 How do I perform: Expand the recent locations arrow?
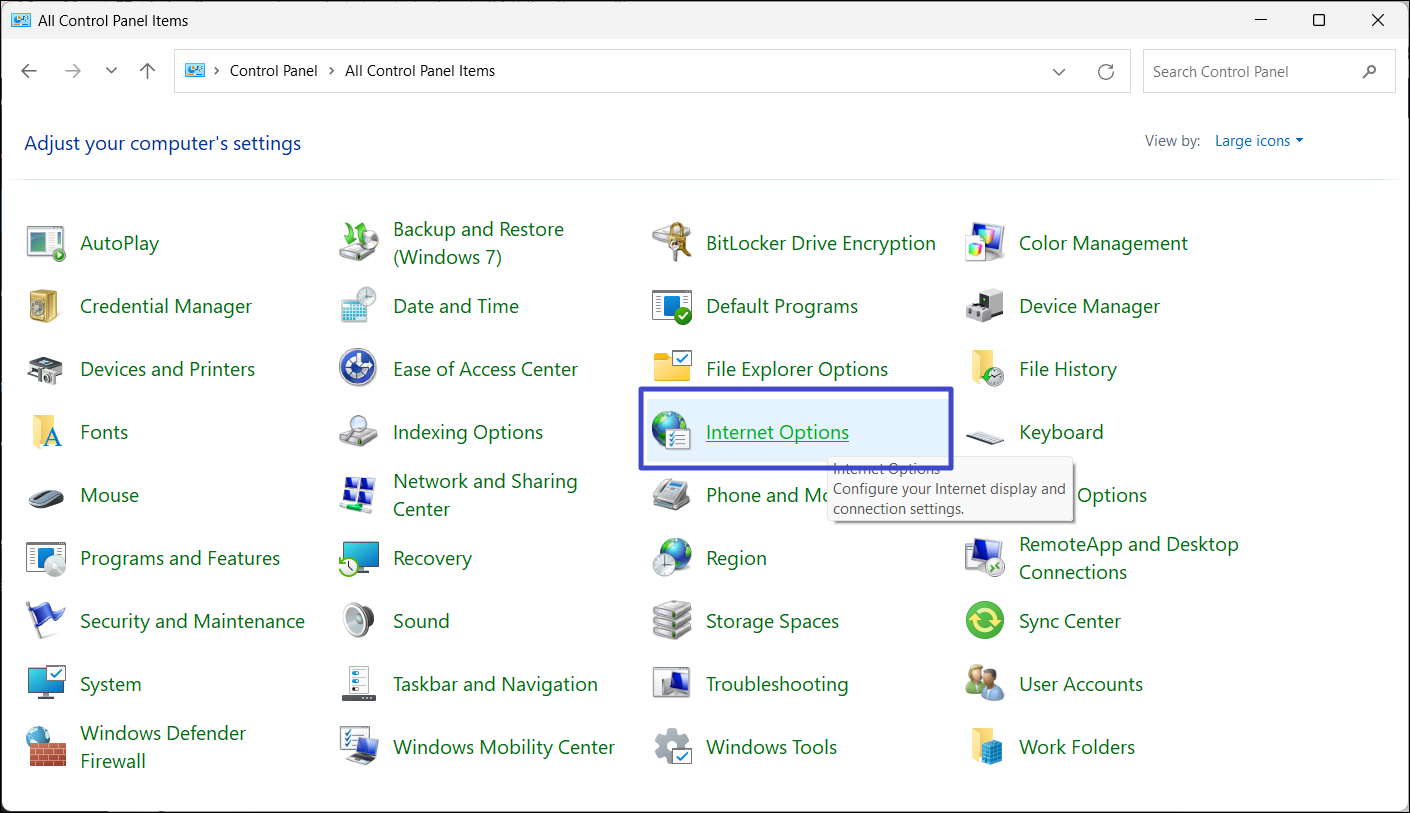point(111,71)
